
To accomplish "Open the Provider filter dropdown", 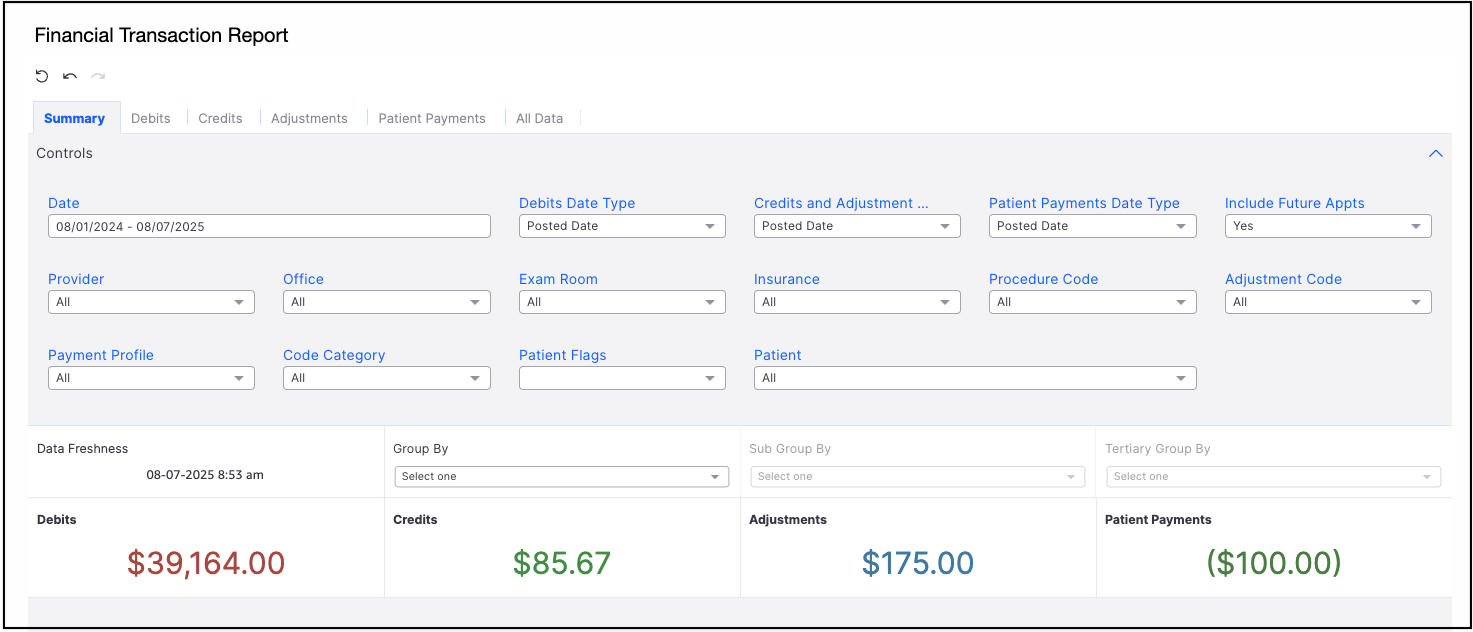I will tap(151, 302).
